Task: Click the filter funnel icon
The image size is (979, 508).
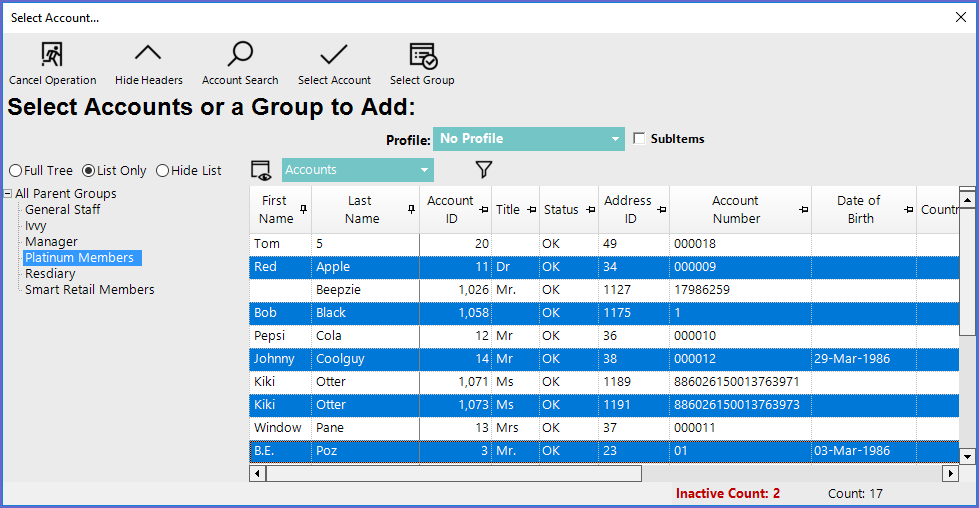Action: click(x=484, y=170)
